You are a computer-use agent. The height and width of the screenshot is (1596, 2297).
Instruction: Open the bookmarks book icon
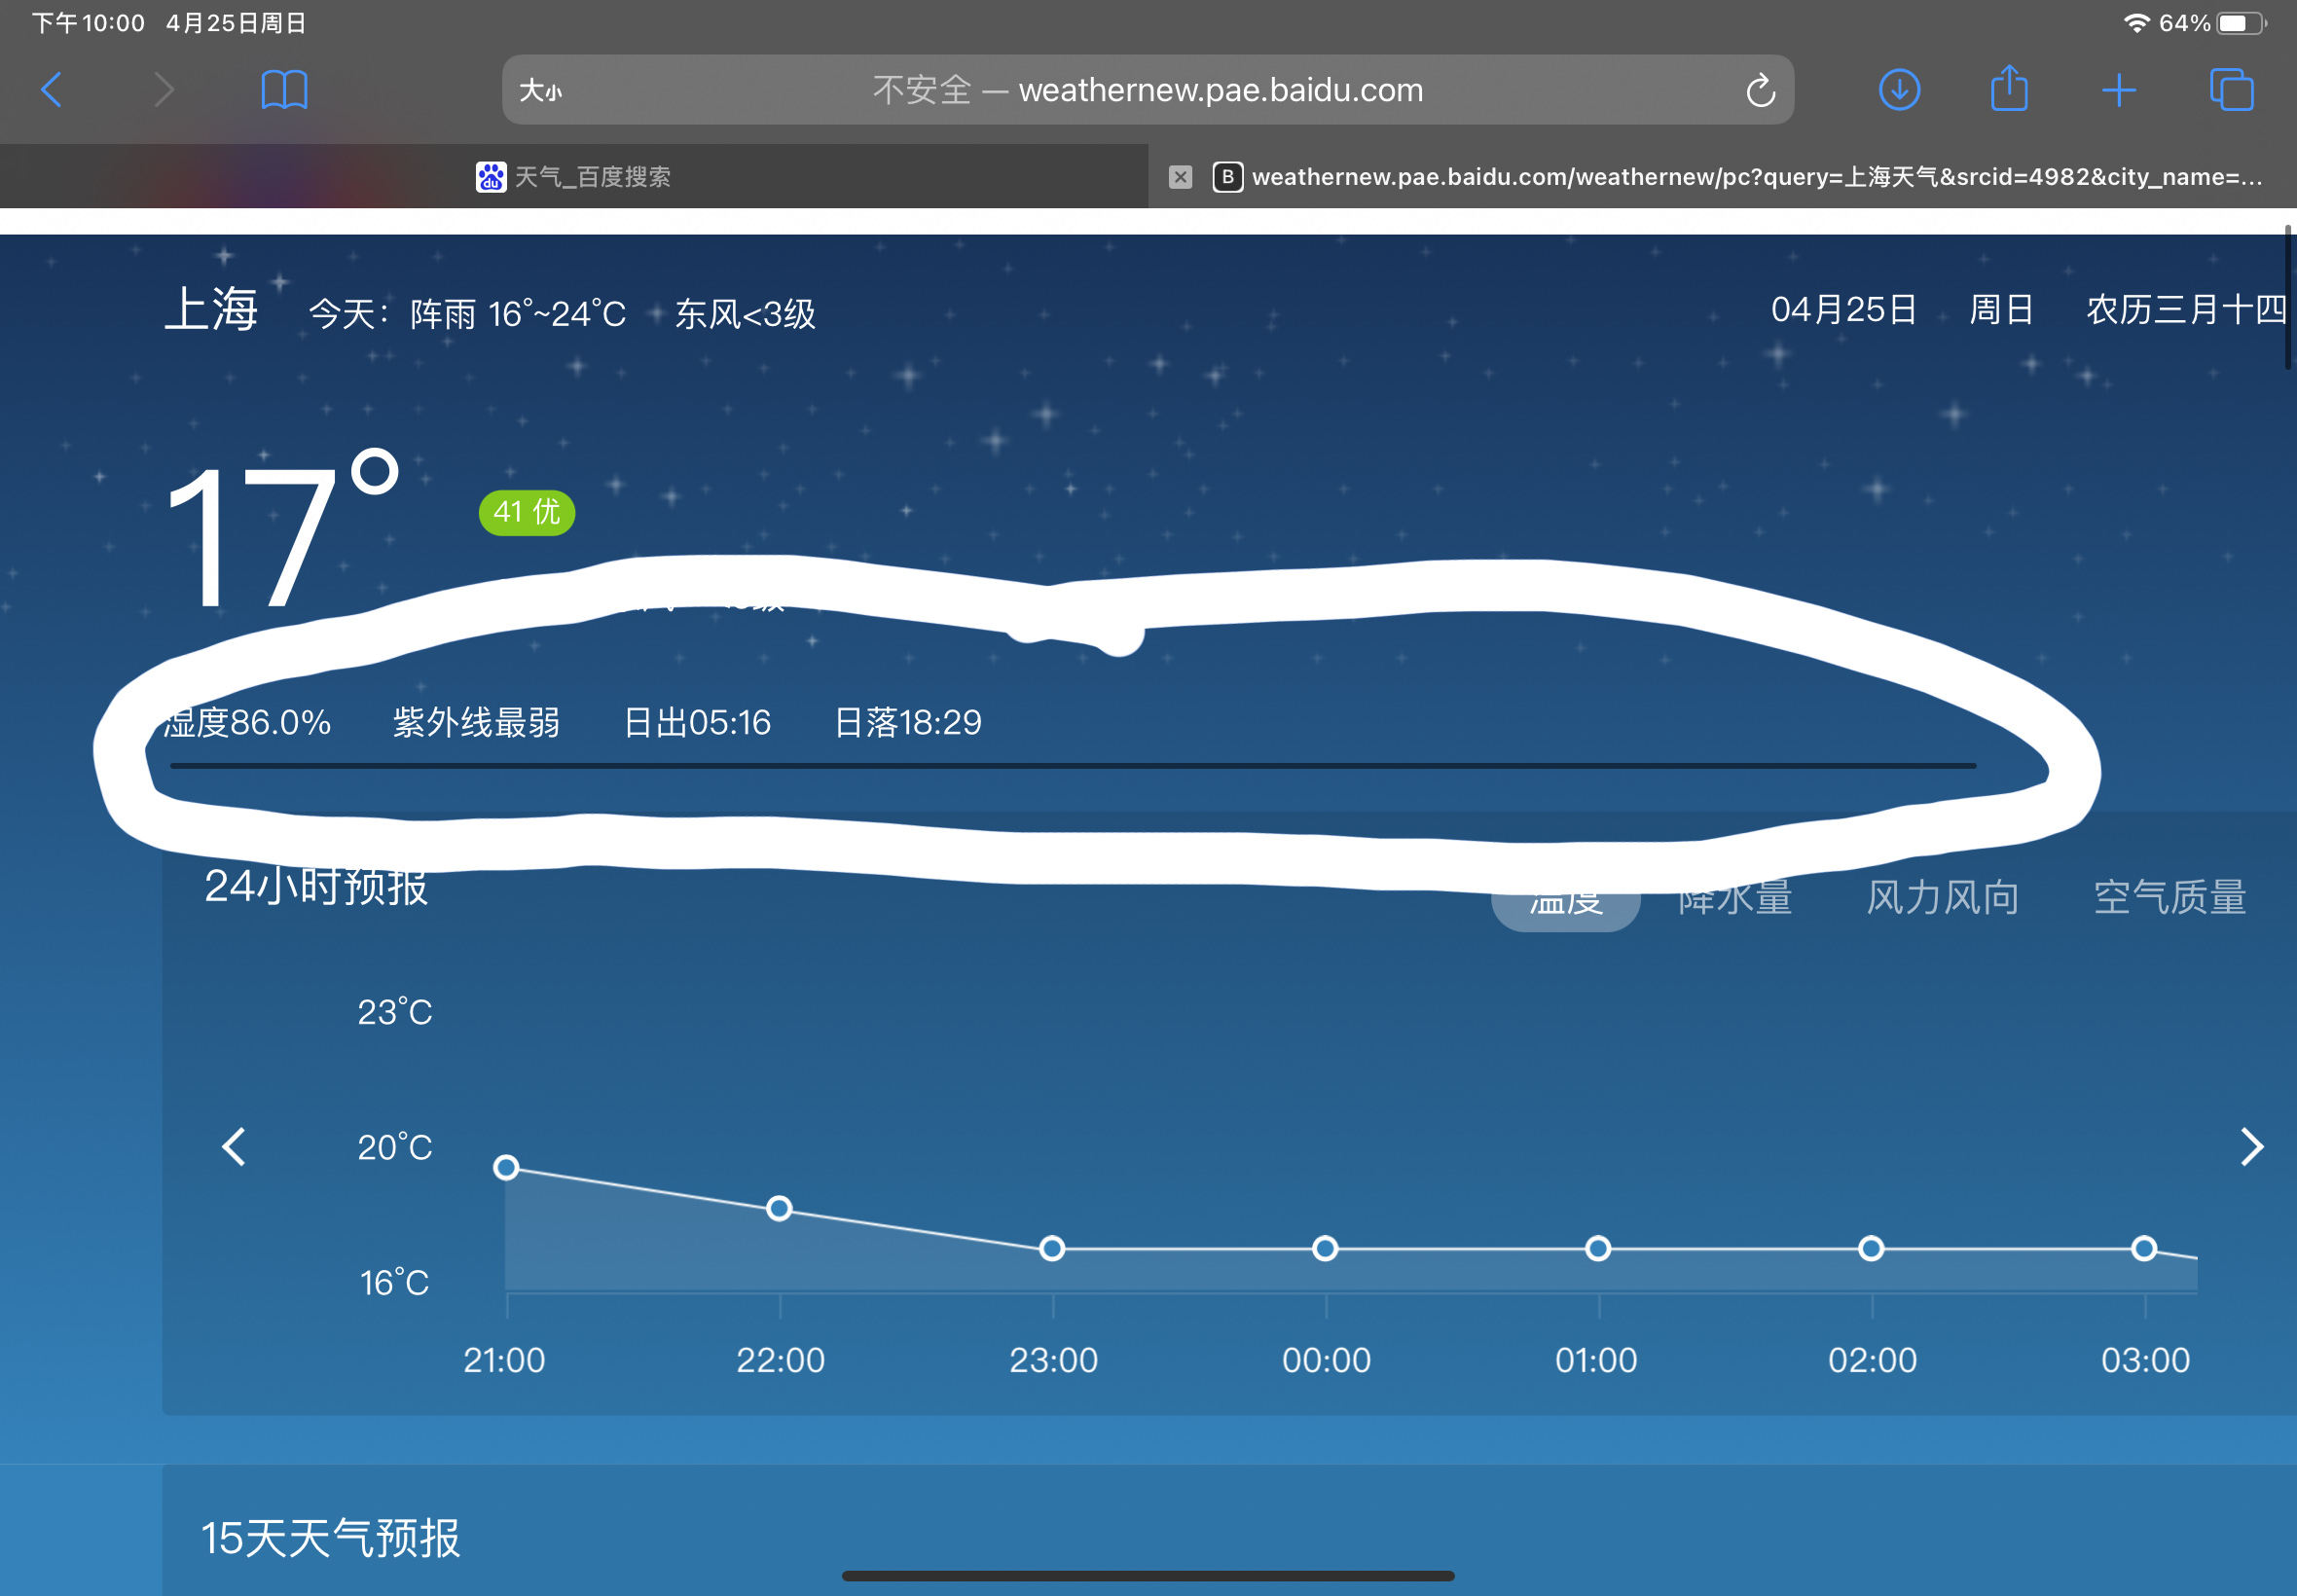pyautogui.click(x=284, y=90)
